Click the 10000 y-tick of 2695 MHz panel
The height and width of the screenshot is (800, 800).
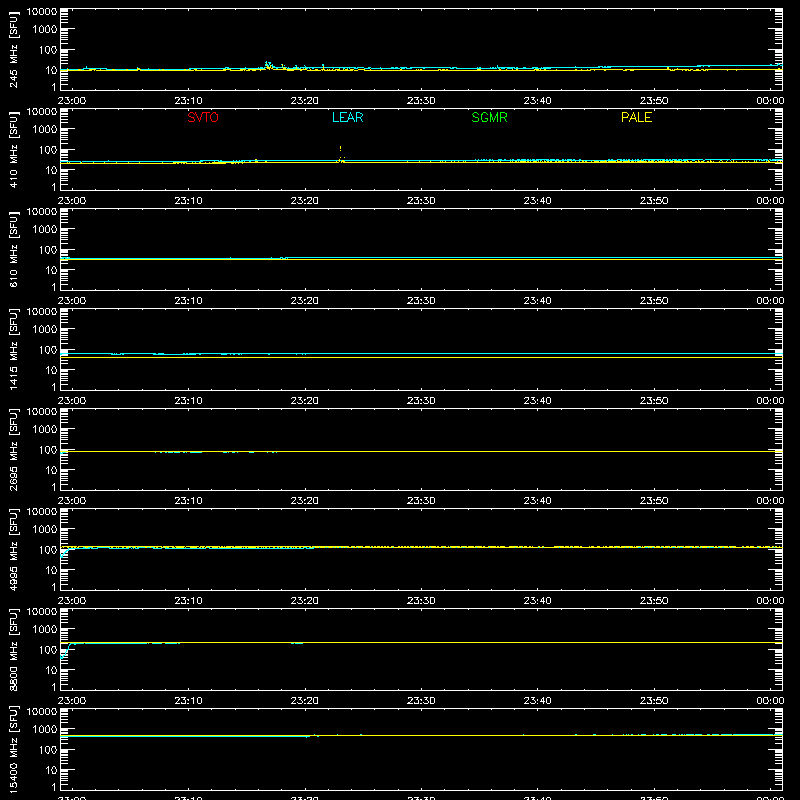pos(42,412)
